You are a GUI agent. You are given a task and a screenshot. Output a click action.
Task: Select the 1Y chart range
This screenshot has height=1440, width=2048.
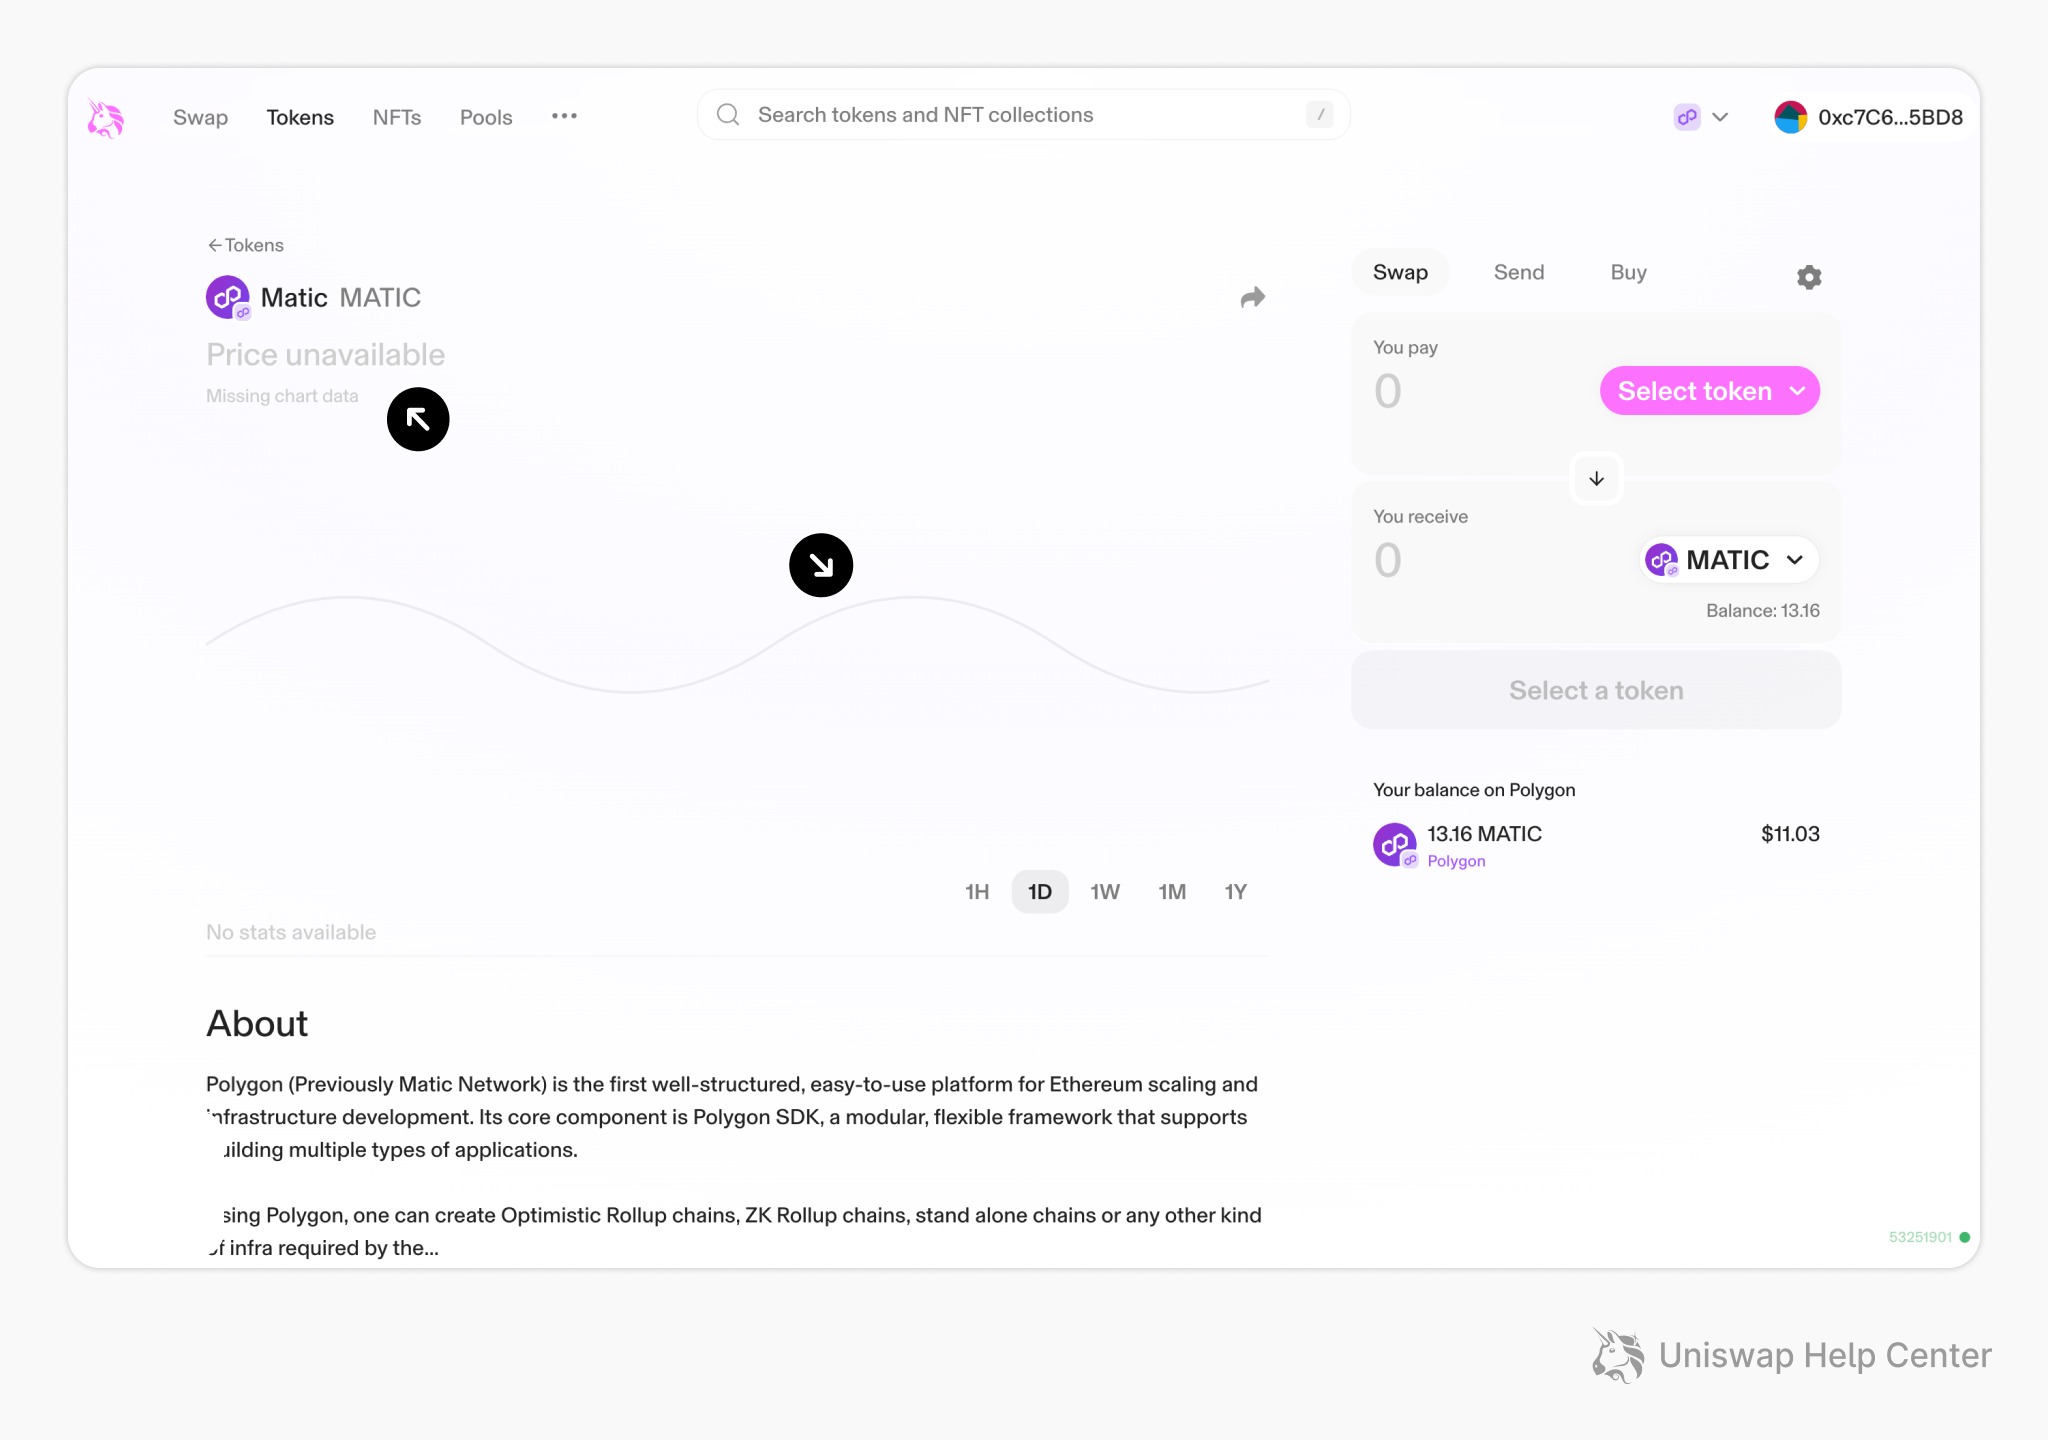tap(1236, 892)
